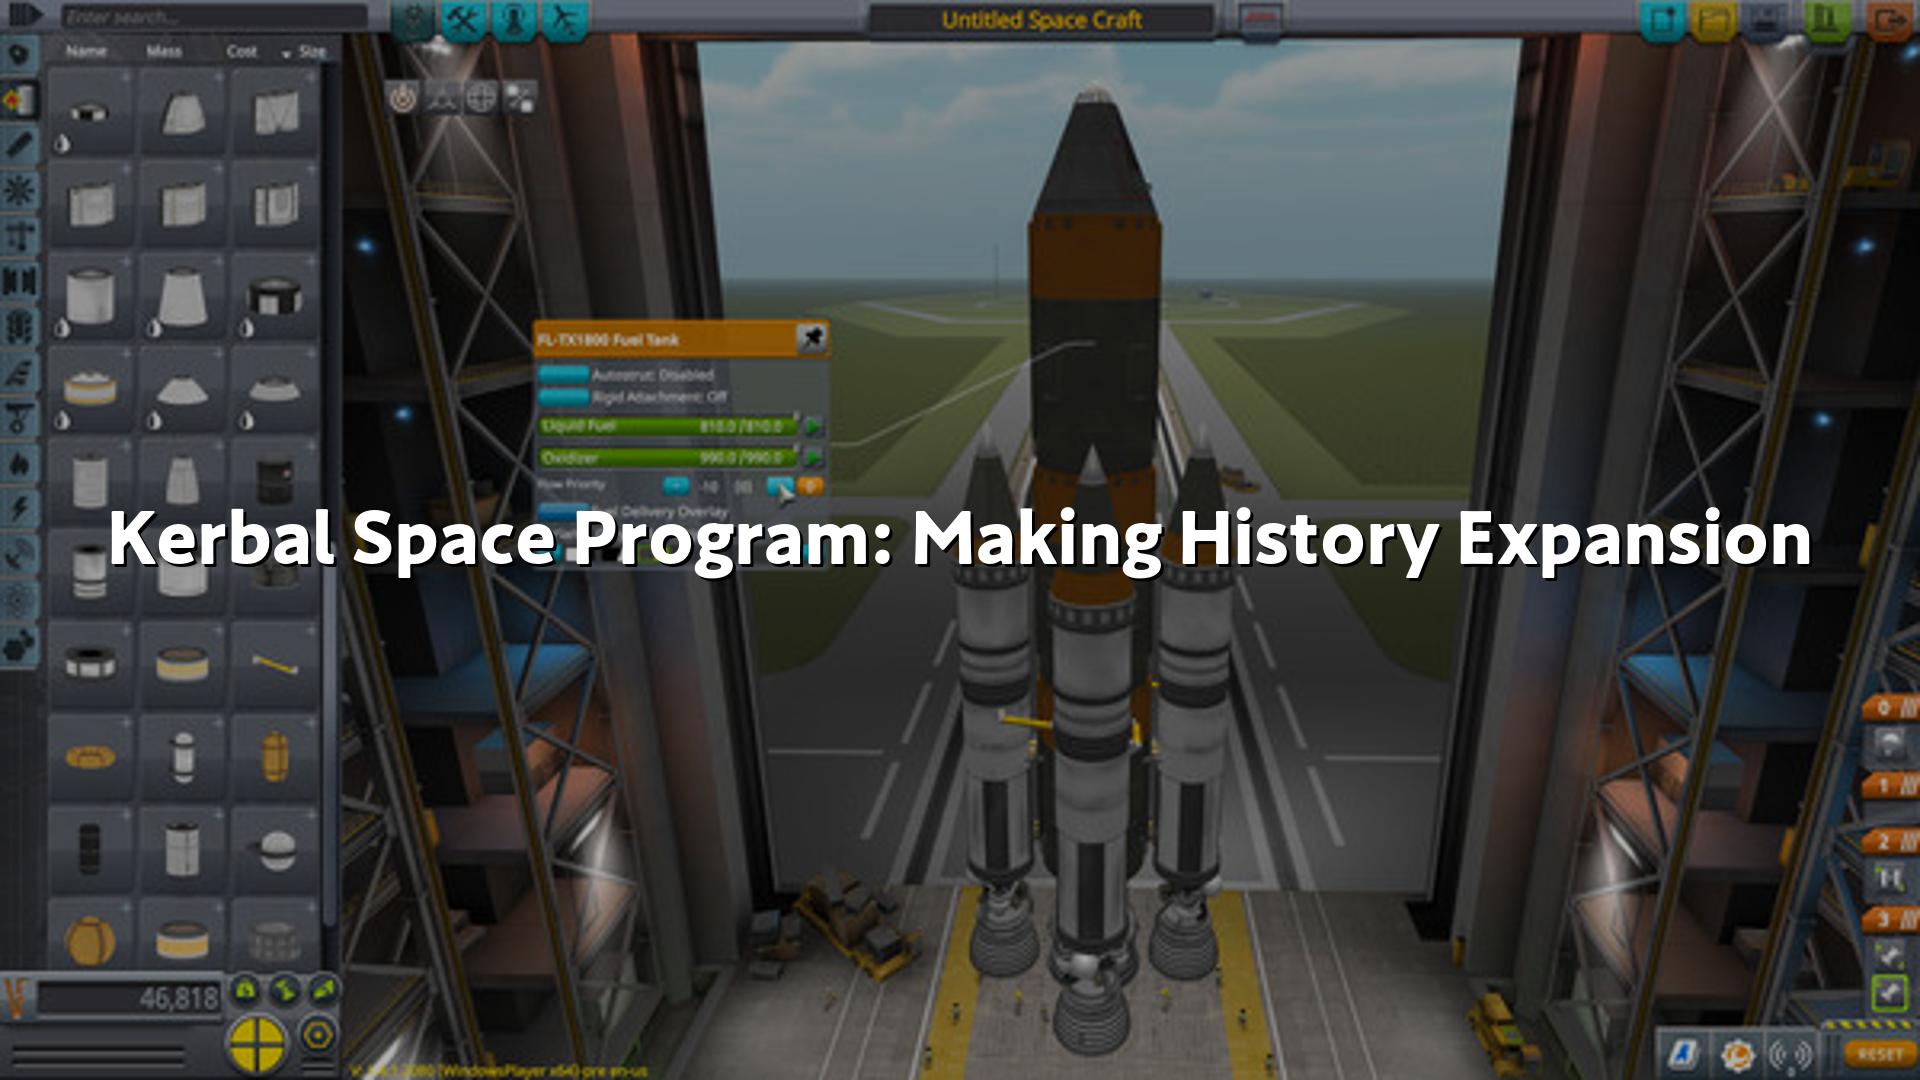This screenshot has width=1920, height=1080.
Task: Toggle the Fuel Delivery Overlay button
Action: coord(564,511)
